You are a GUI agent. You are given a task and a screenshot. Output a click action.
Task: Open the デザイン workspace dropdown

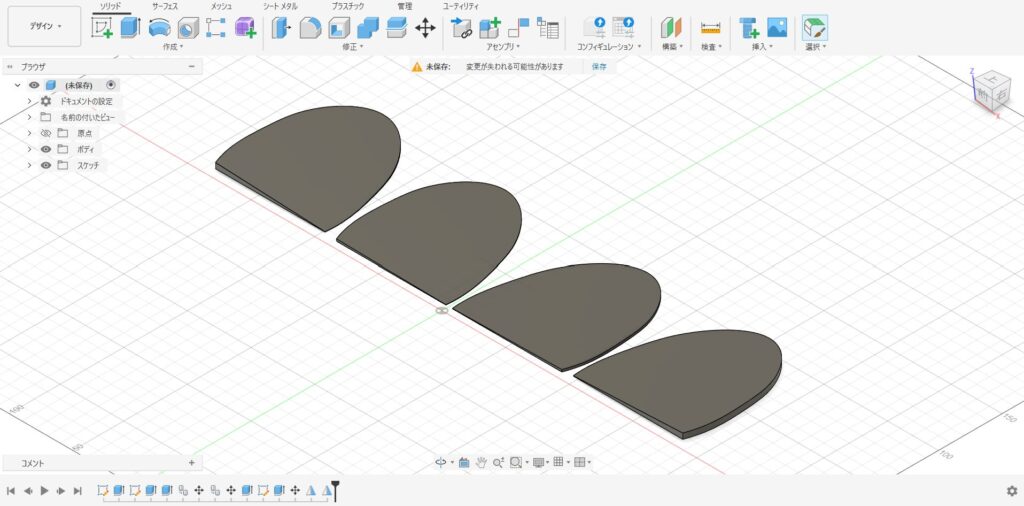pos(44,26)
